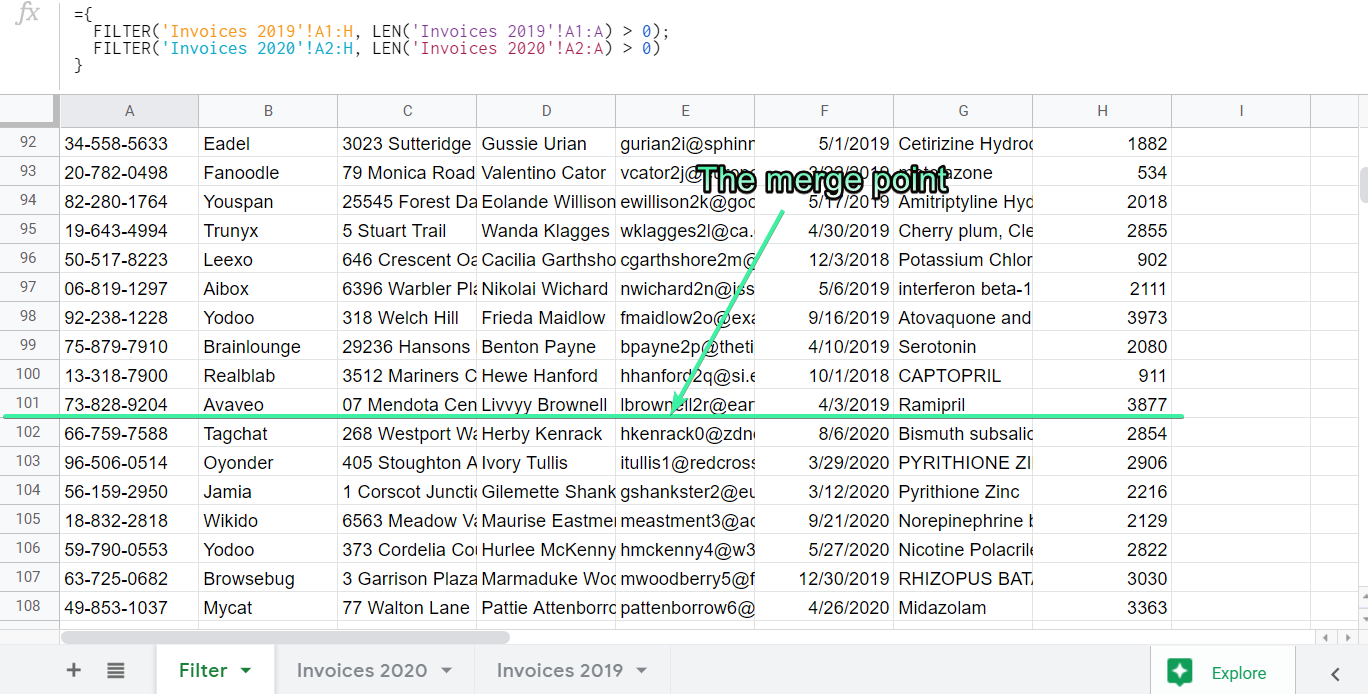
Task: Add a new sheet with plus icon
Action: point(73,670)
